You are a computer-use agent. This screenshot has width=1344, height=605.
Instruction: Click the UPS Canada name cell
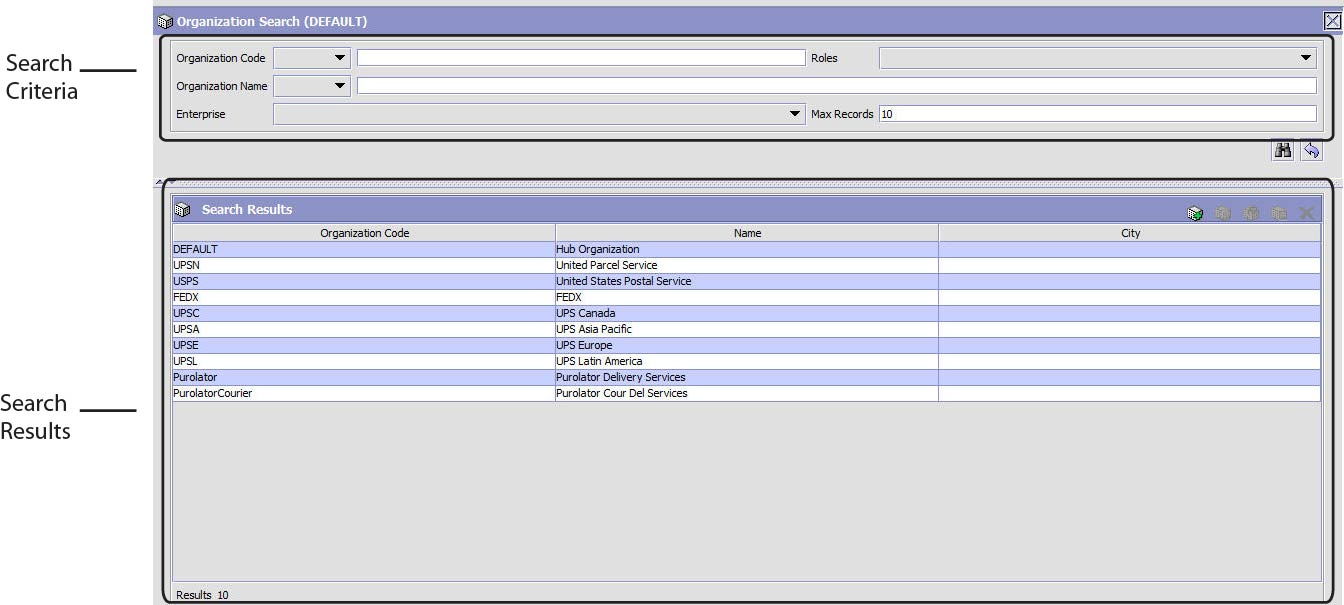(747, 313)
